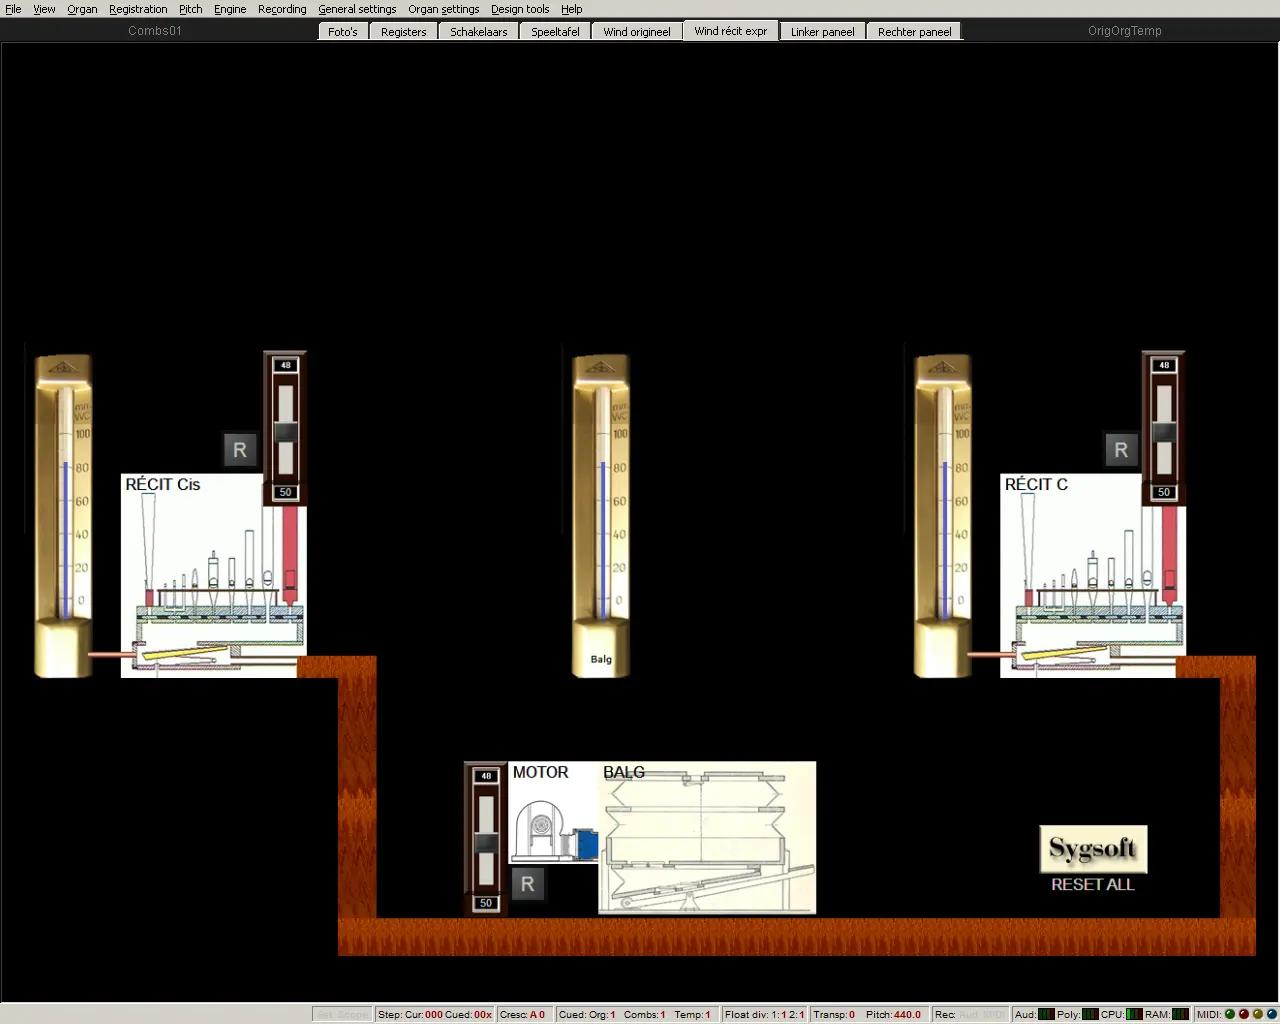This screenshot has height=1024, width=1280.
Task: Open the Organ settings menu
Action: (x=443, y=9)
